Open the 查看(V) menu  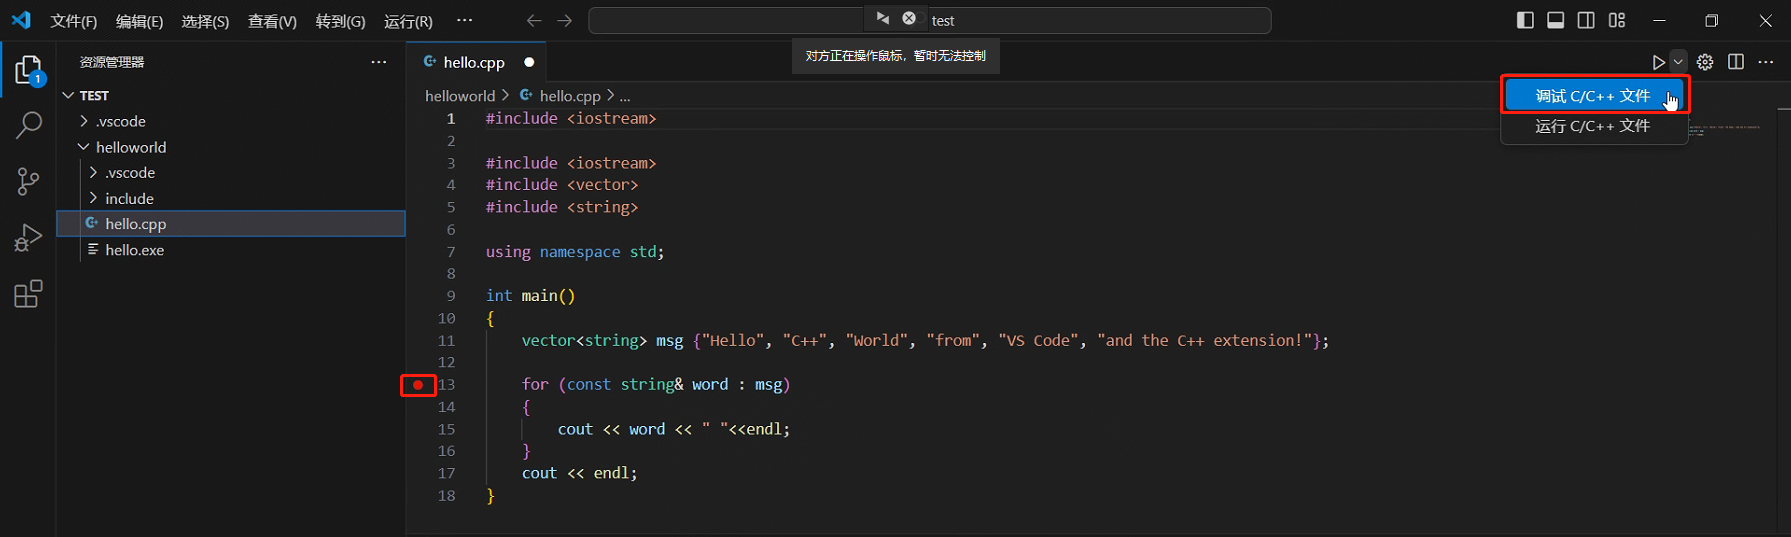272,21
